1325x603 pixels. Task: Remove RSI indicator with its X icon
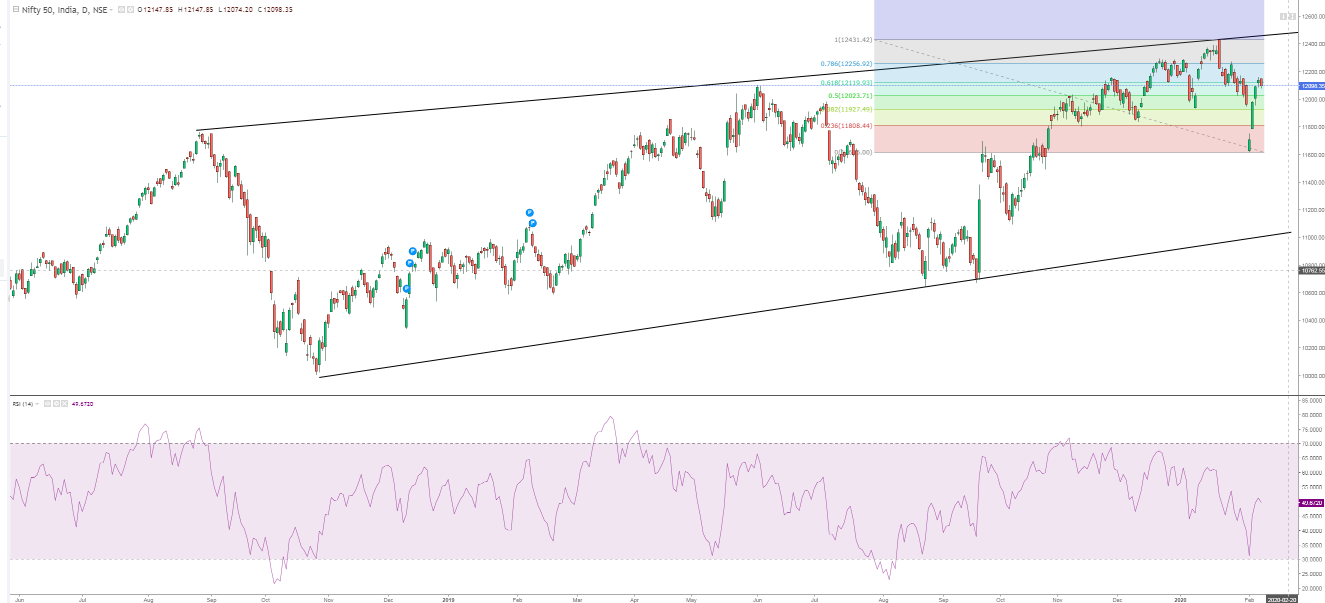coord(64,404)
